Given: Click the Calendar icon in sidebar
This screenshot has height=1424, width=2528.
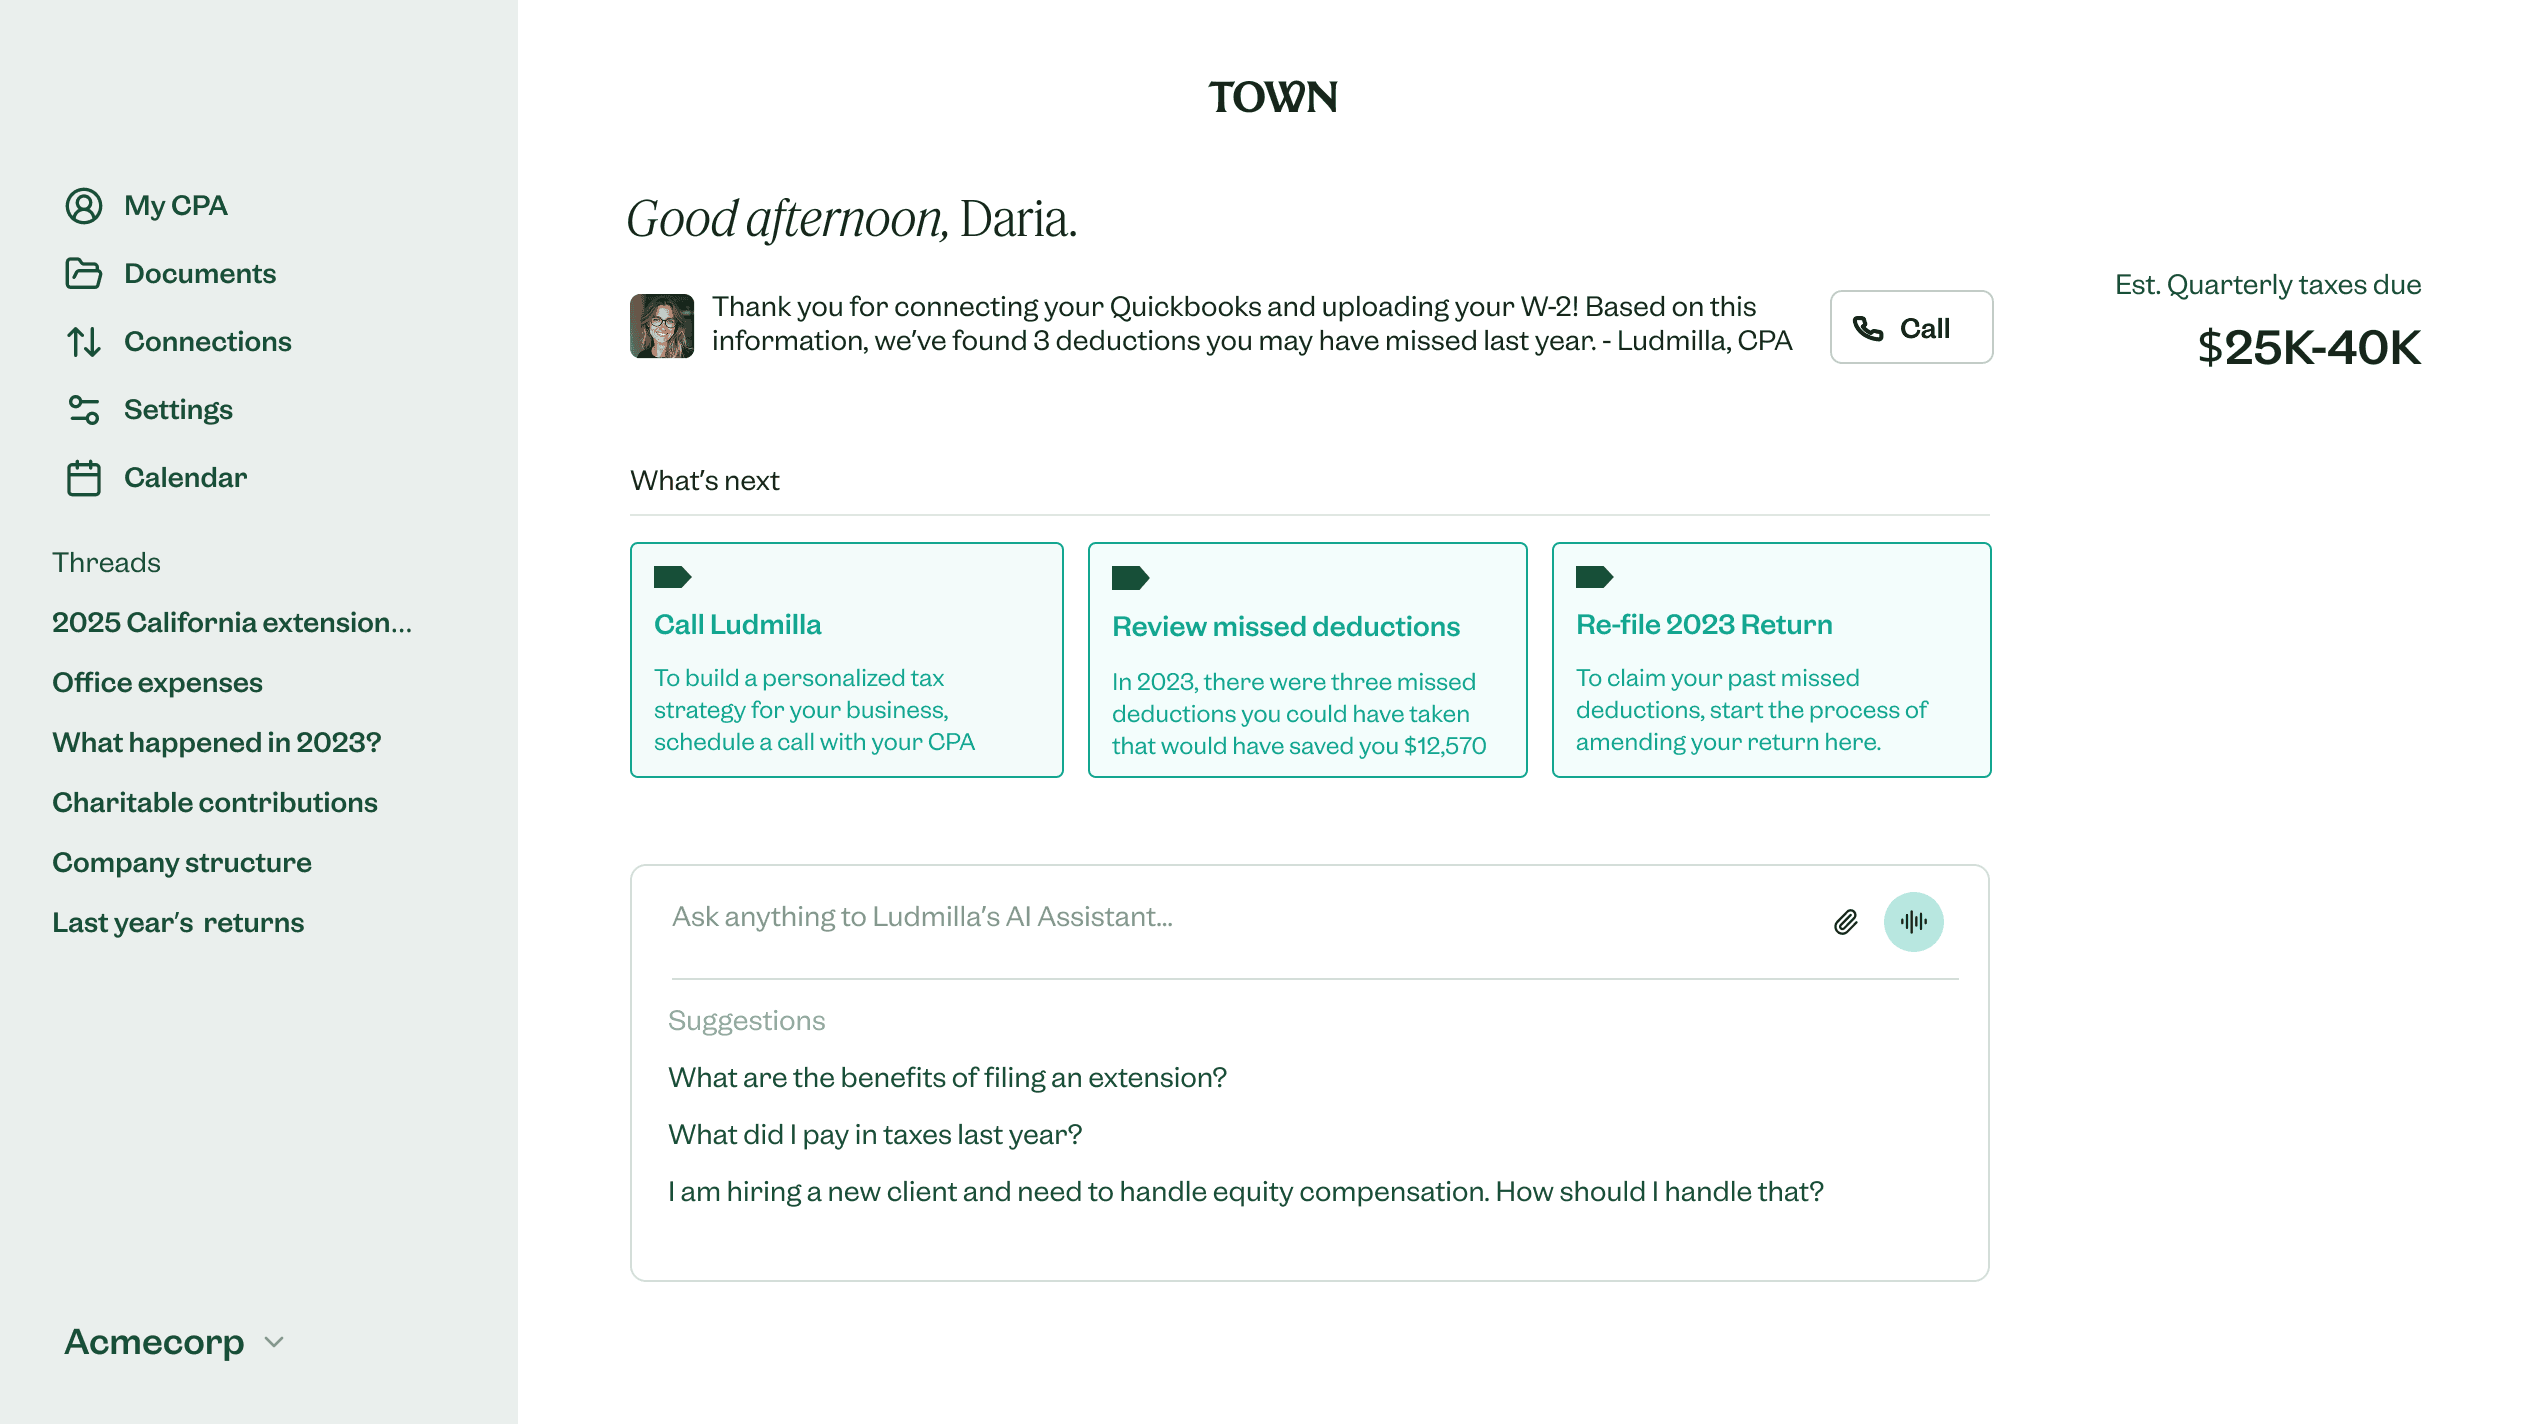Looking at the screenshot, I should pos(84,478).
